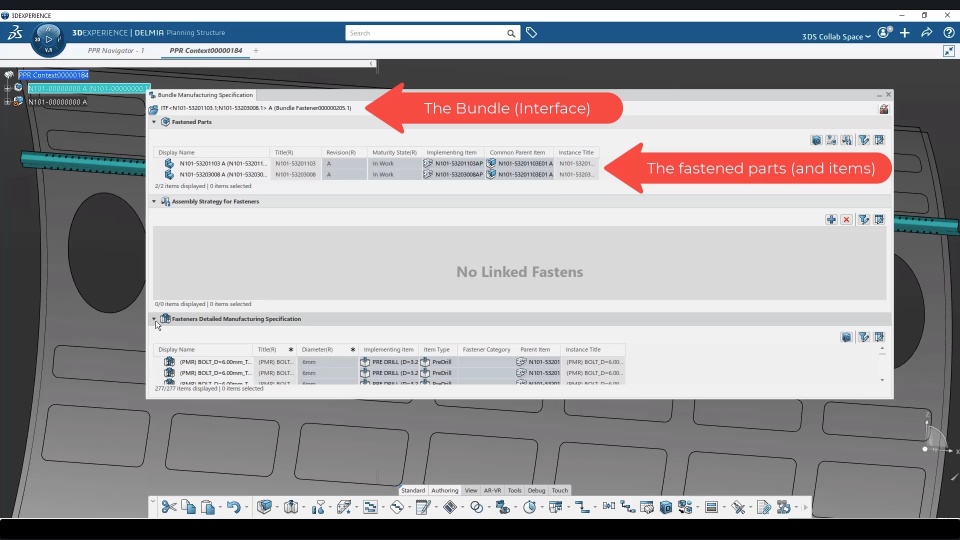The height and width of the screenshot is (540, 960).
Task: Sort by Common Parent Item column header
Action: [517, 152]
